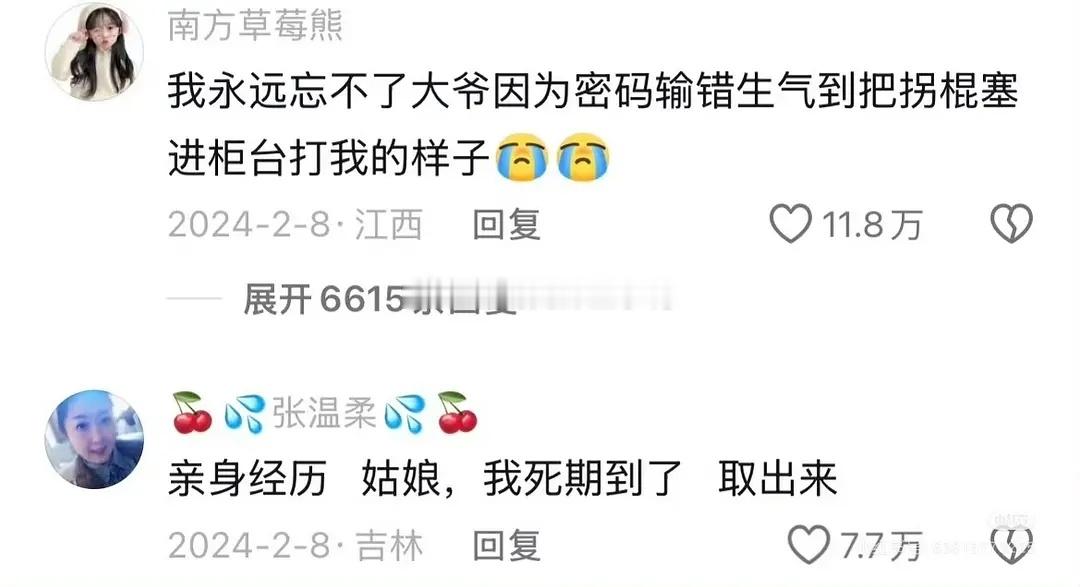
Task: Reply to 南方草莓熊's comment via 回复
Action: click(x=506, y=225)
